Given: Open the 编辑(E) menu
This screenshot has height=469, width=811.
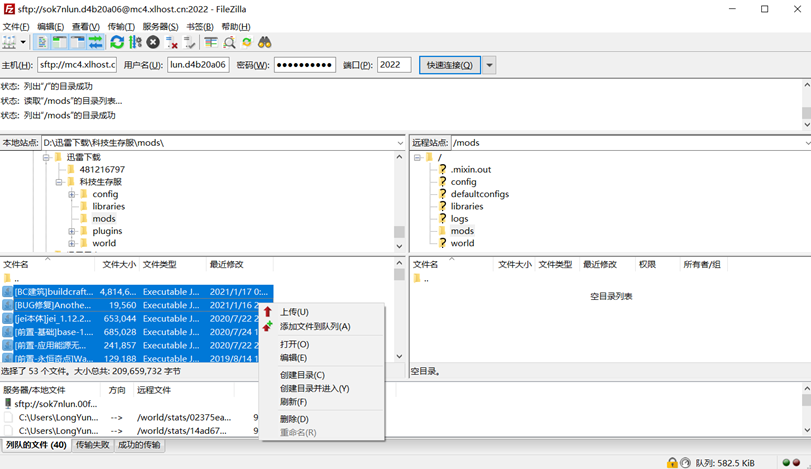Looking at the screenshot, I should click(x=51, y=26).
